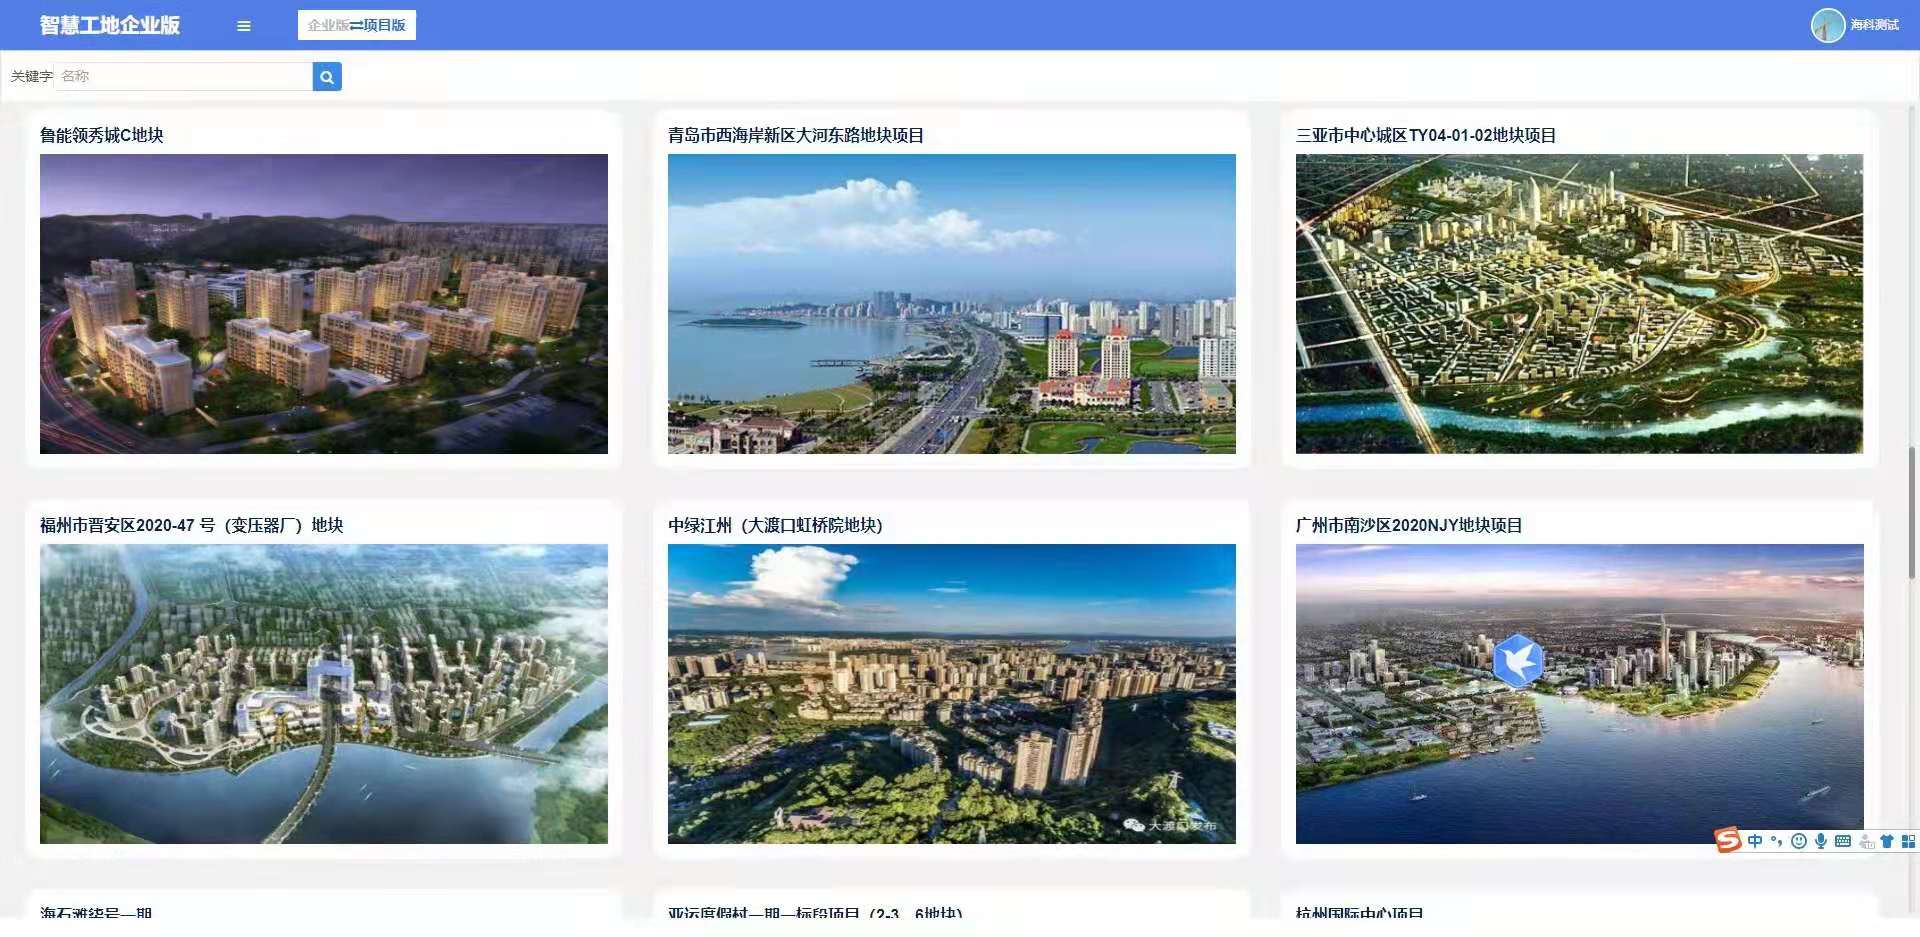1920x937 pixels.
Task: Click the Sogou input method logo
Action: point(1728,841)
